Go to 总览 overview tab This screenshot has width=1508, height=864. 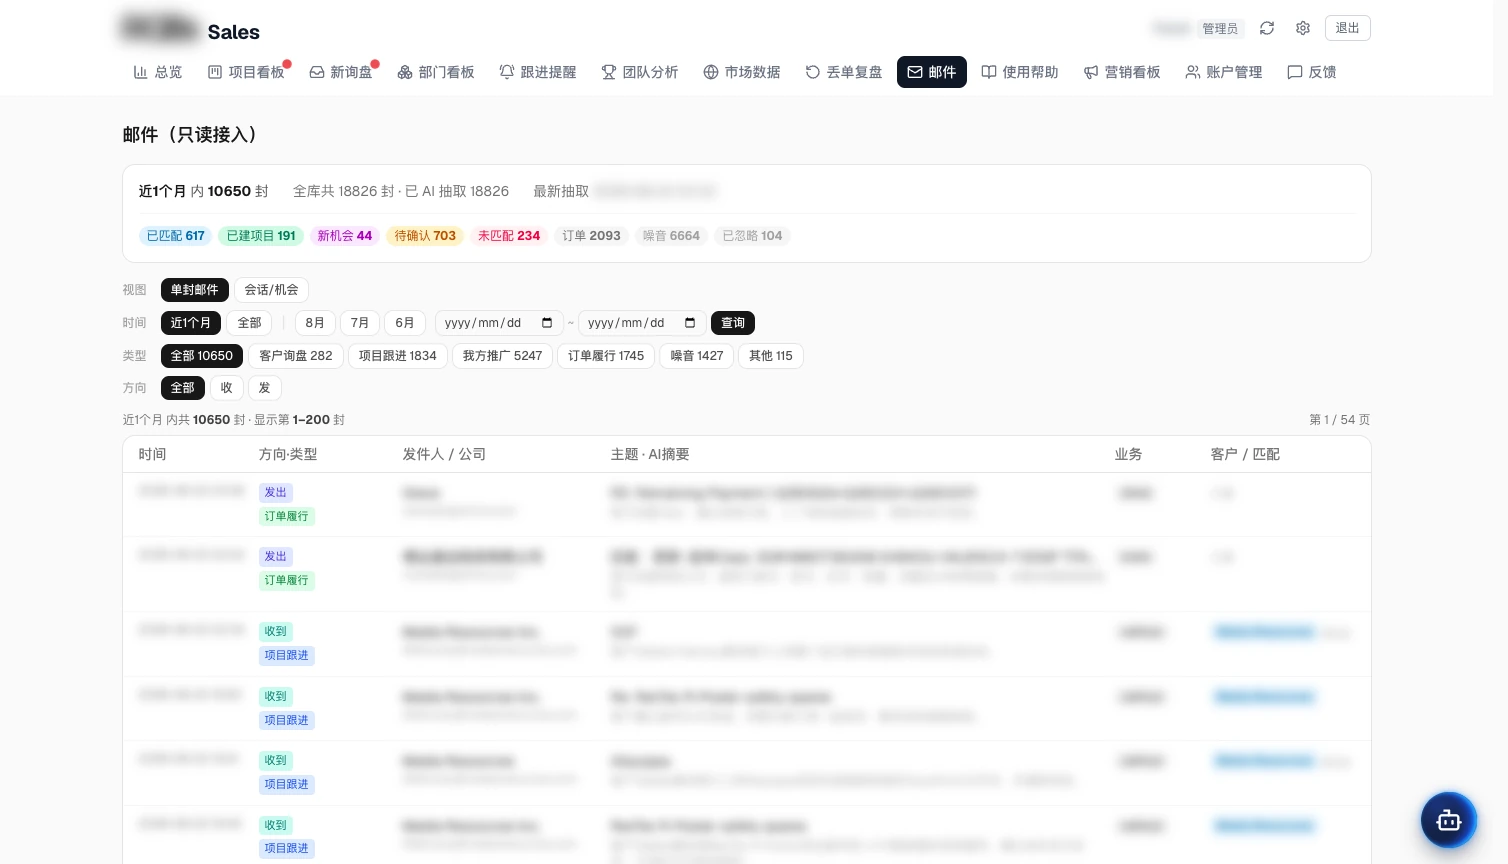pyautogui.click(x=158, y=72)
